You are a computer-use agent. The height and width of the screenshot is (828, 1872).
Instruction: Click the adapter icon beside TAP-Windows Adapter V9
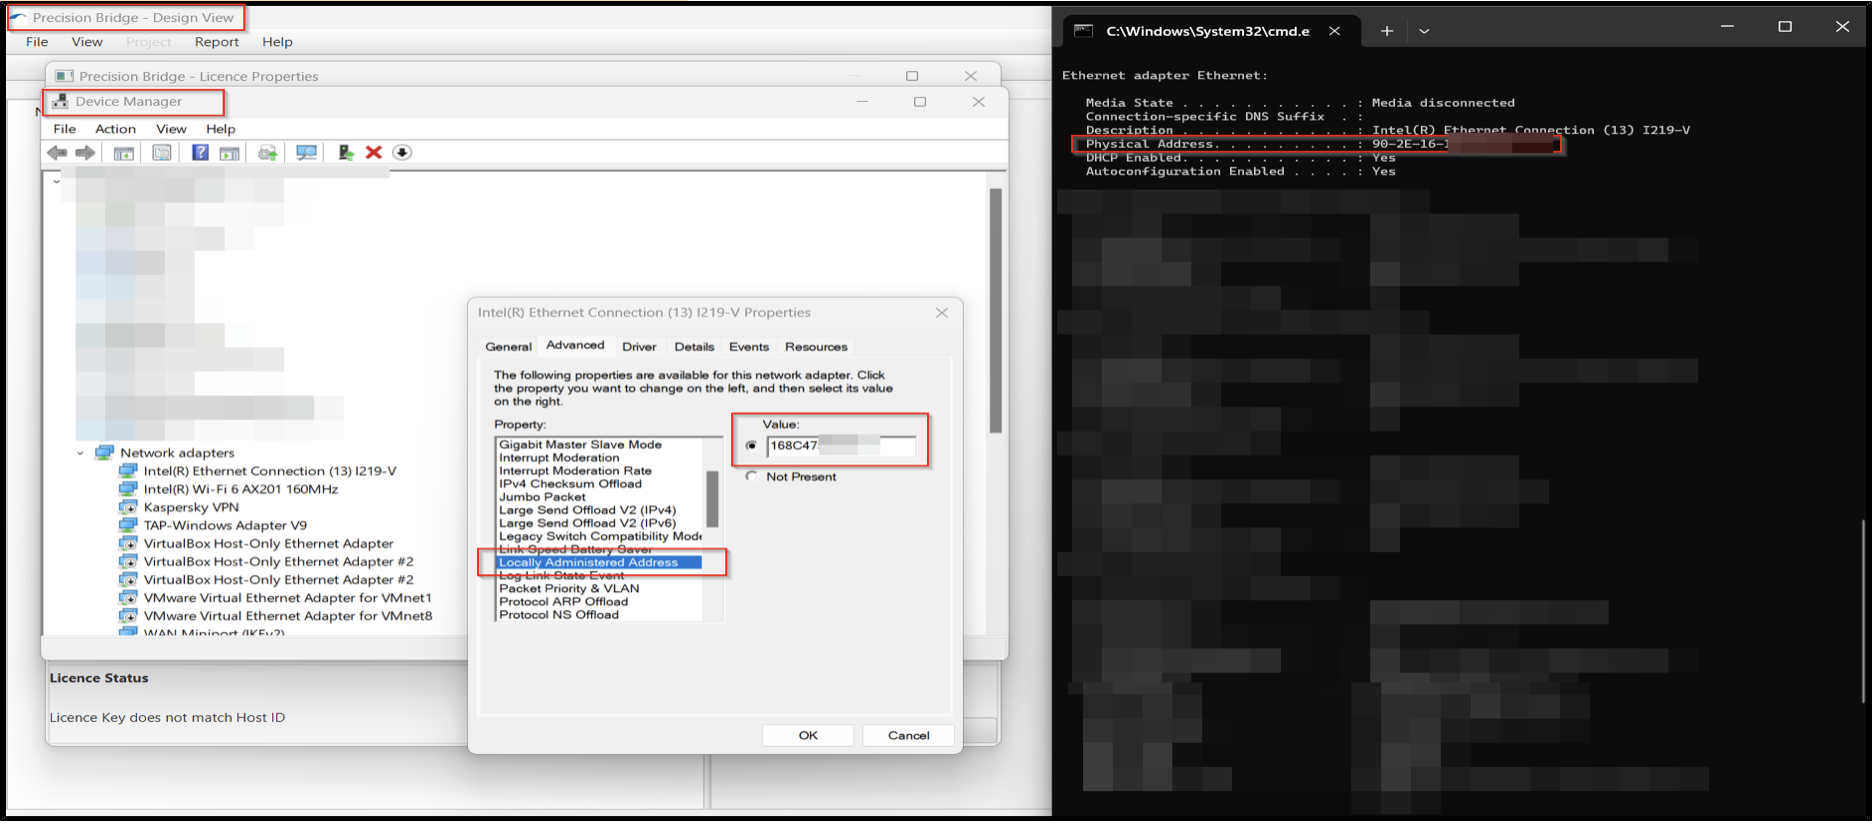point(128,525)
